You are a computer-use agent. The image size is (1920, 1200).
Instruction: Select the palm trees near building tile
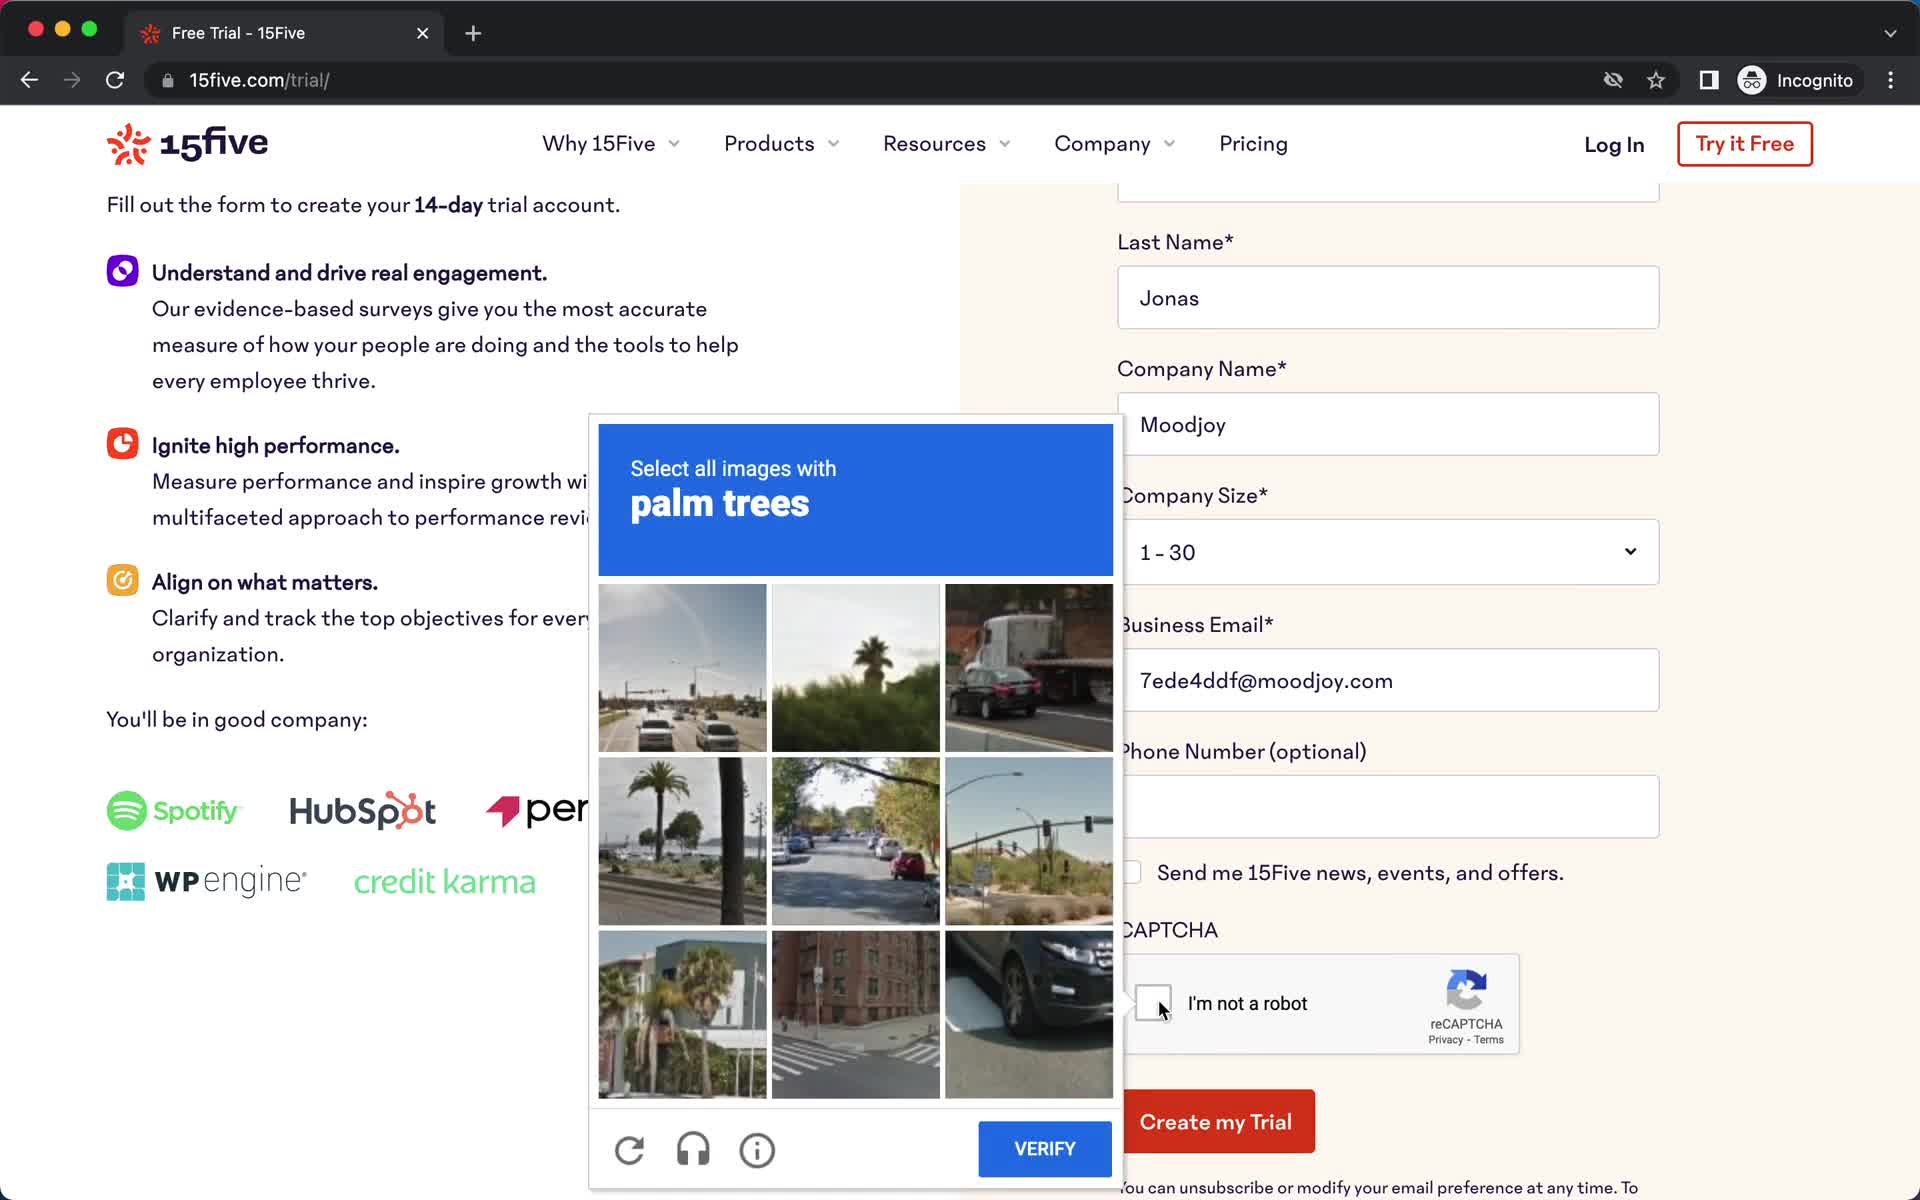click(x=682, y=1015)
